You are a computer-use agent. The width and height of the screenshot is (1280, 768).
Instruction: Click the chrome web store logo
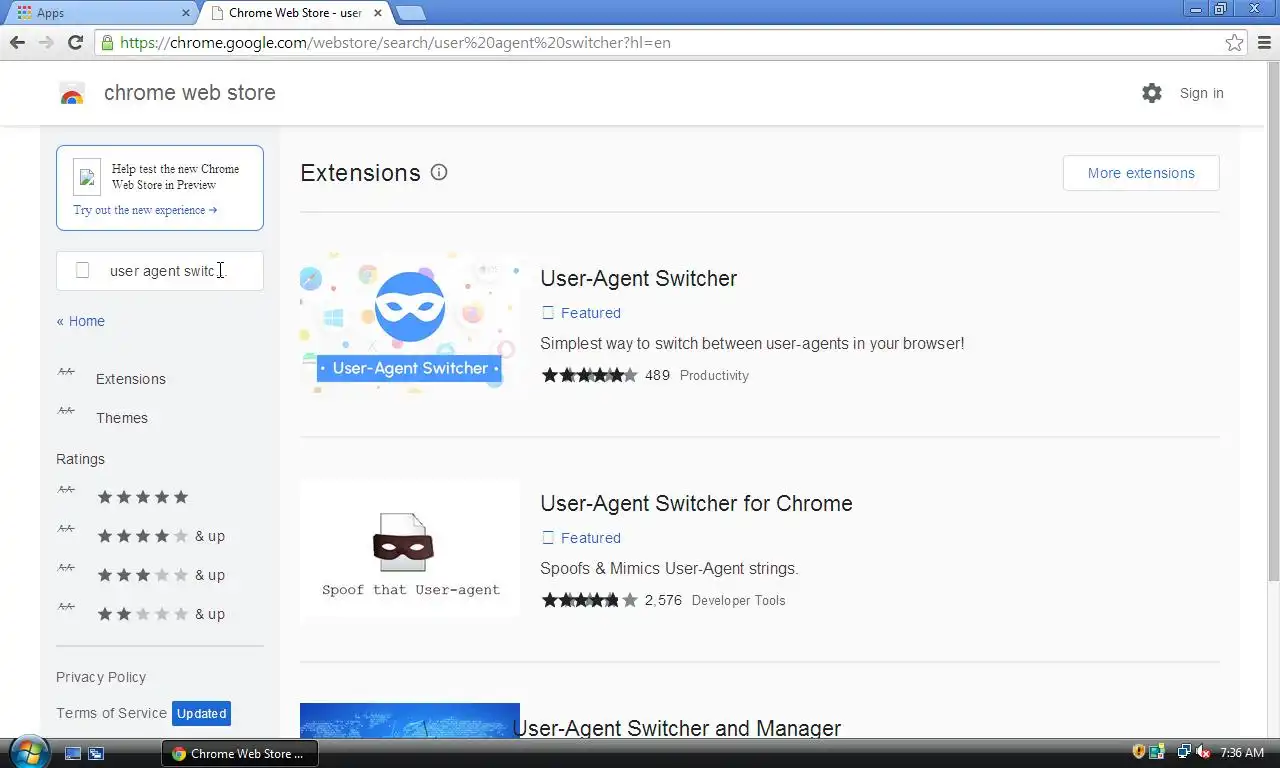pos(72,93)
